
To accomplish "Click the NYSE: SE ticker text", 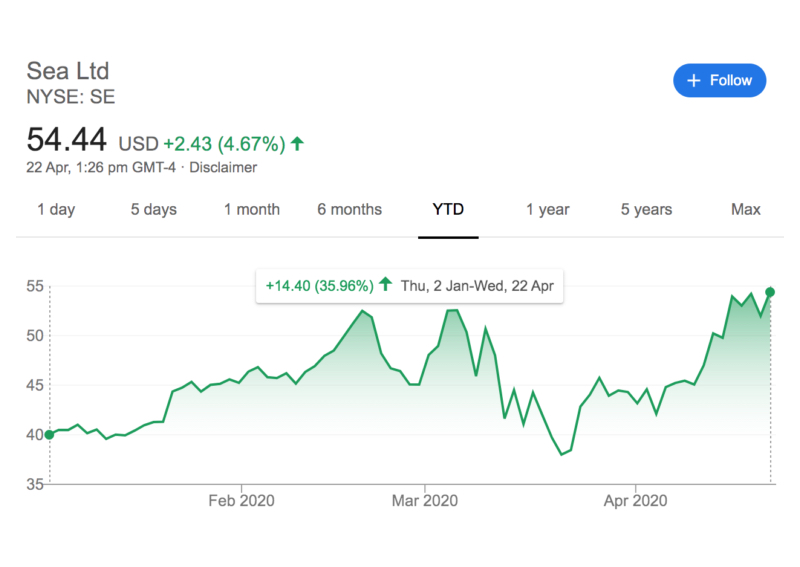I will [71, 97].
